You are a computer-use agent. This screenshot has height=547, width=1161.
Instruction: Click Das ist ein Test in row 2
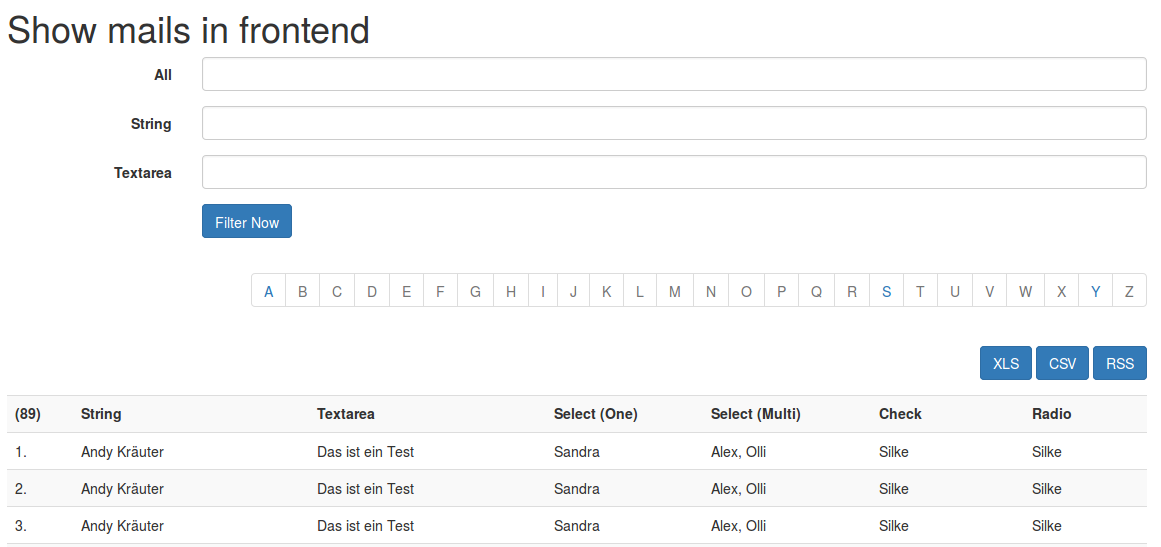coord(365,489)
